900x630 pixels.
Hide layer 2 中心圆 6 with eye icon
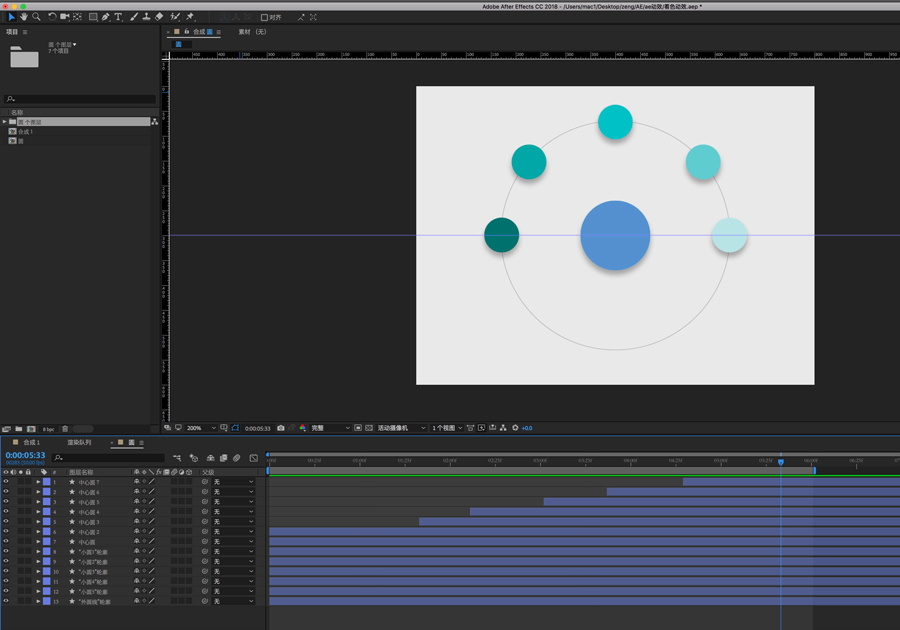(6, 492)
